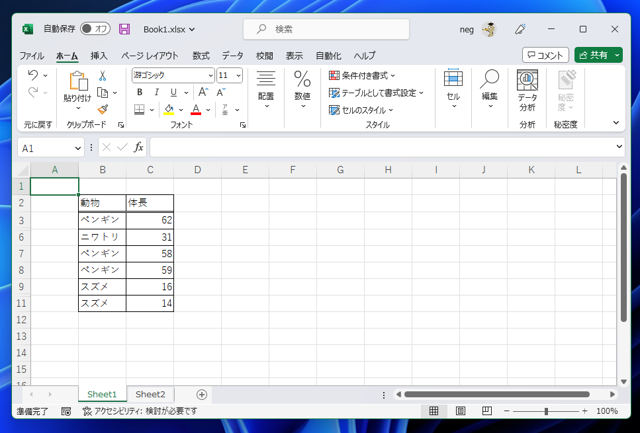
Task: Click the Paste clipboard icon
Action: [78, 80]
